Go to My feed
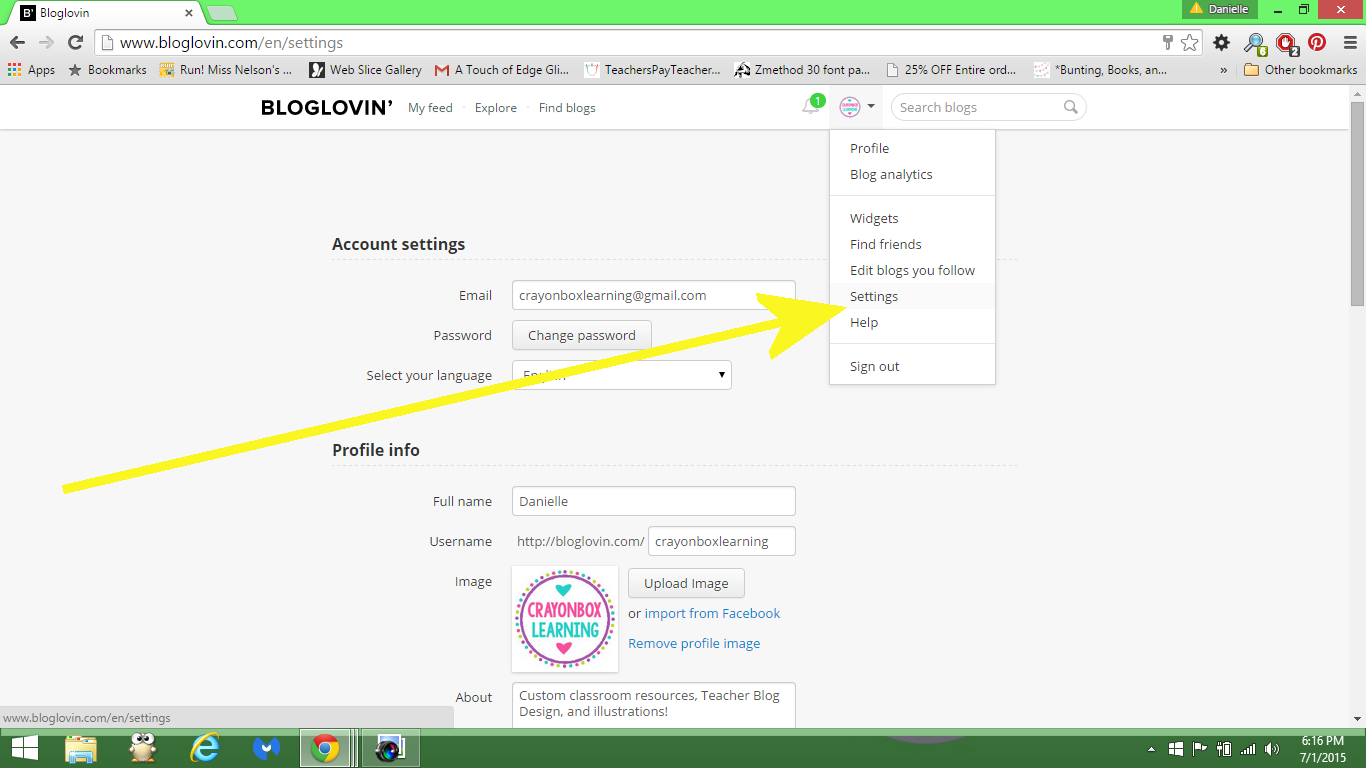 430,108
